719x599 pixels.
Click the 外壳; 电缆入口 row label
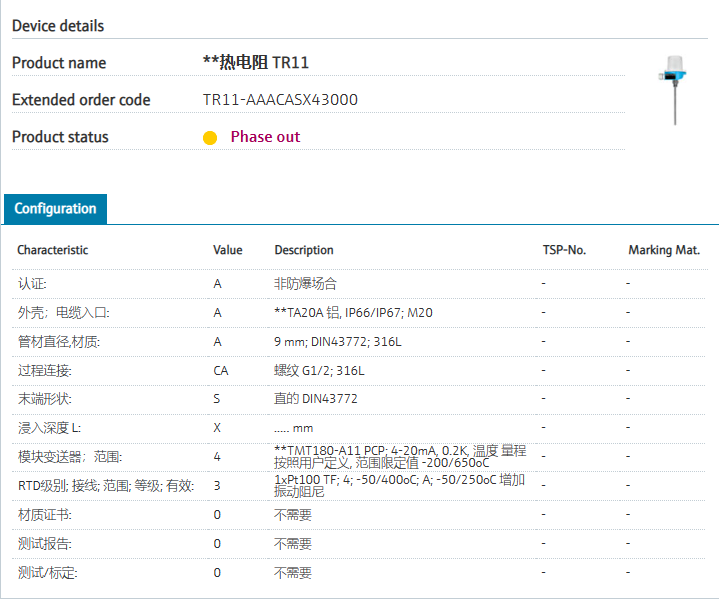(64, 313)
